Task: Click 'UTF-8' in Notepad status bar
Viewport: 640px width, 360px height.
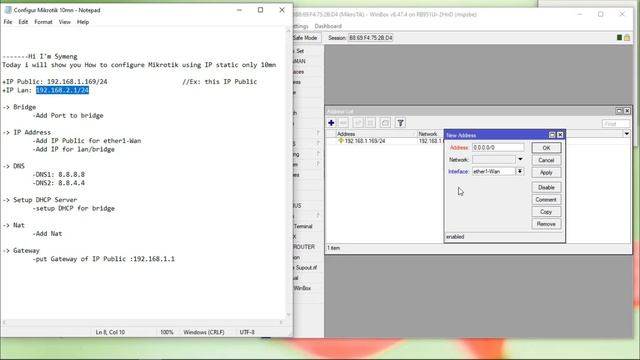Action: pyautogui.click(x=247, y=332)
